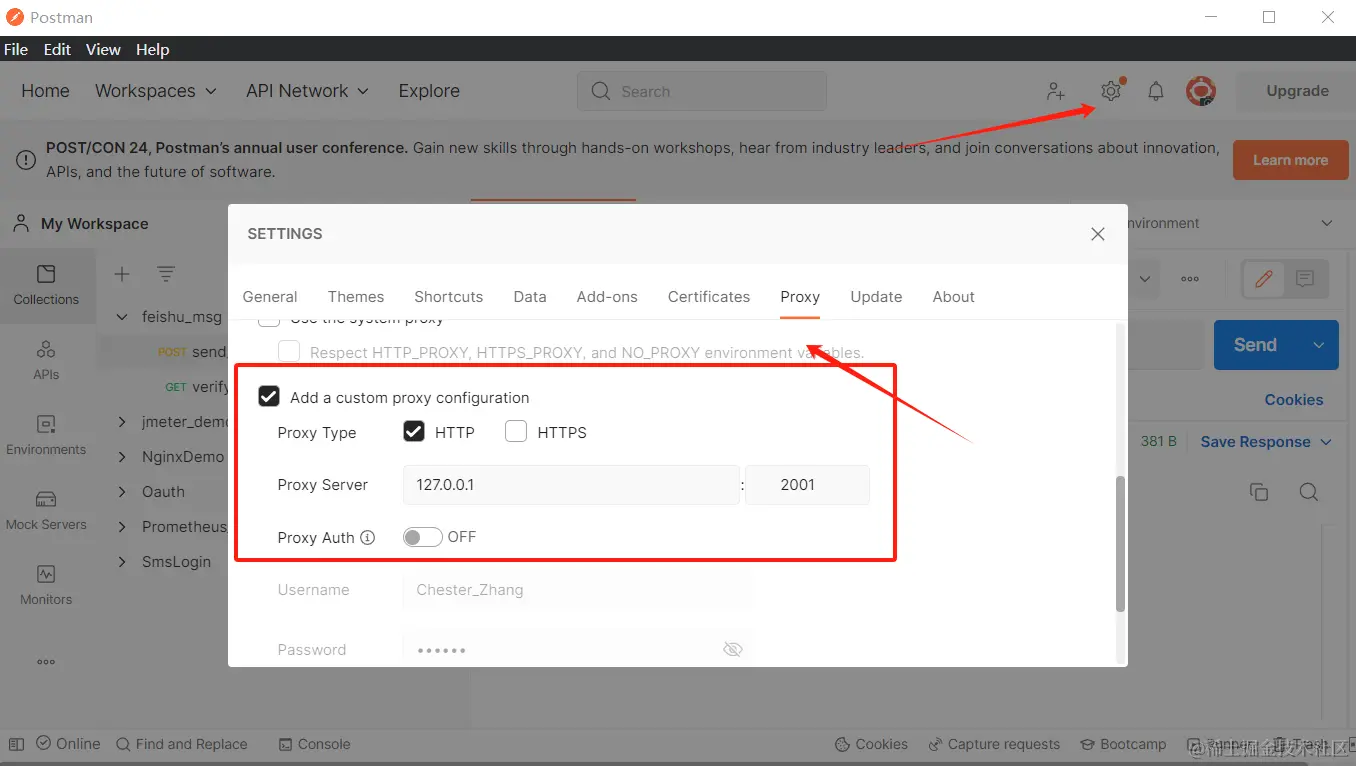Open Cookies in the status bar
The image size is (1356, 766).
(x=871, y=744)
